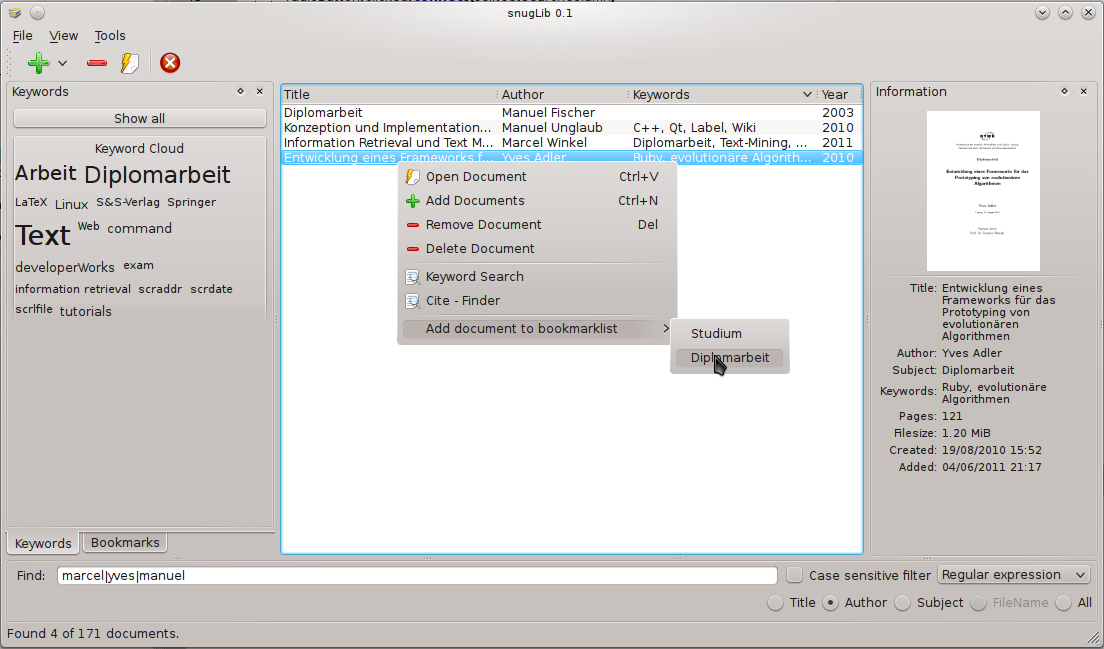
Task: Select the Title radio button
Action: tap(775, 603)
